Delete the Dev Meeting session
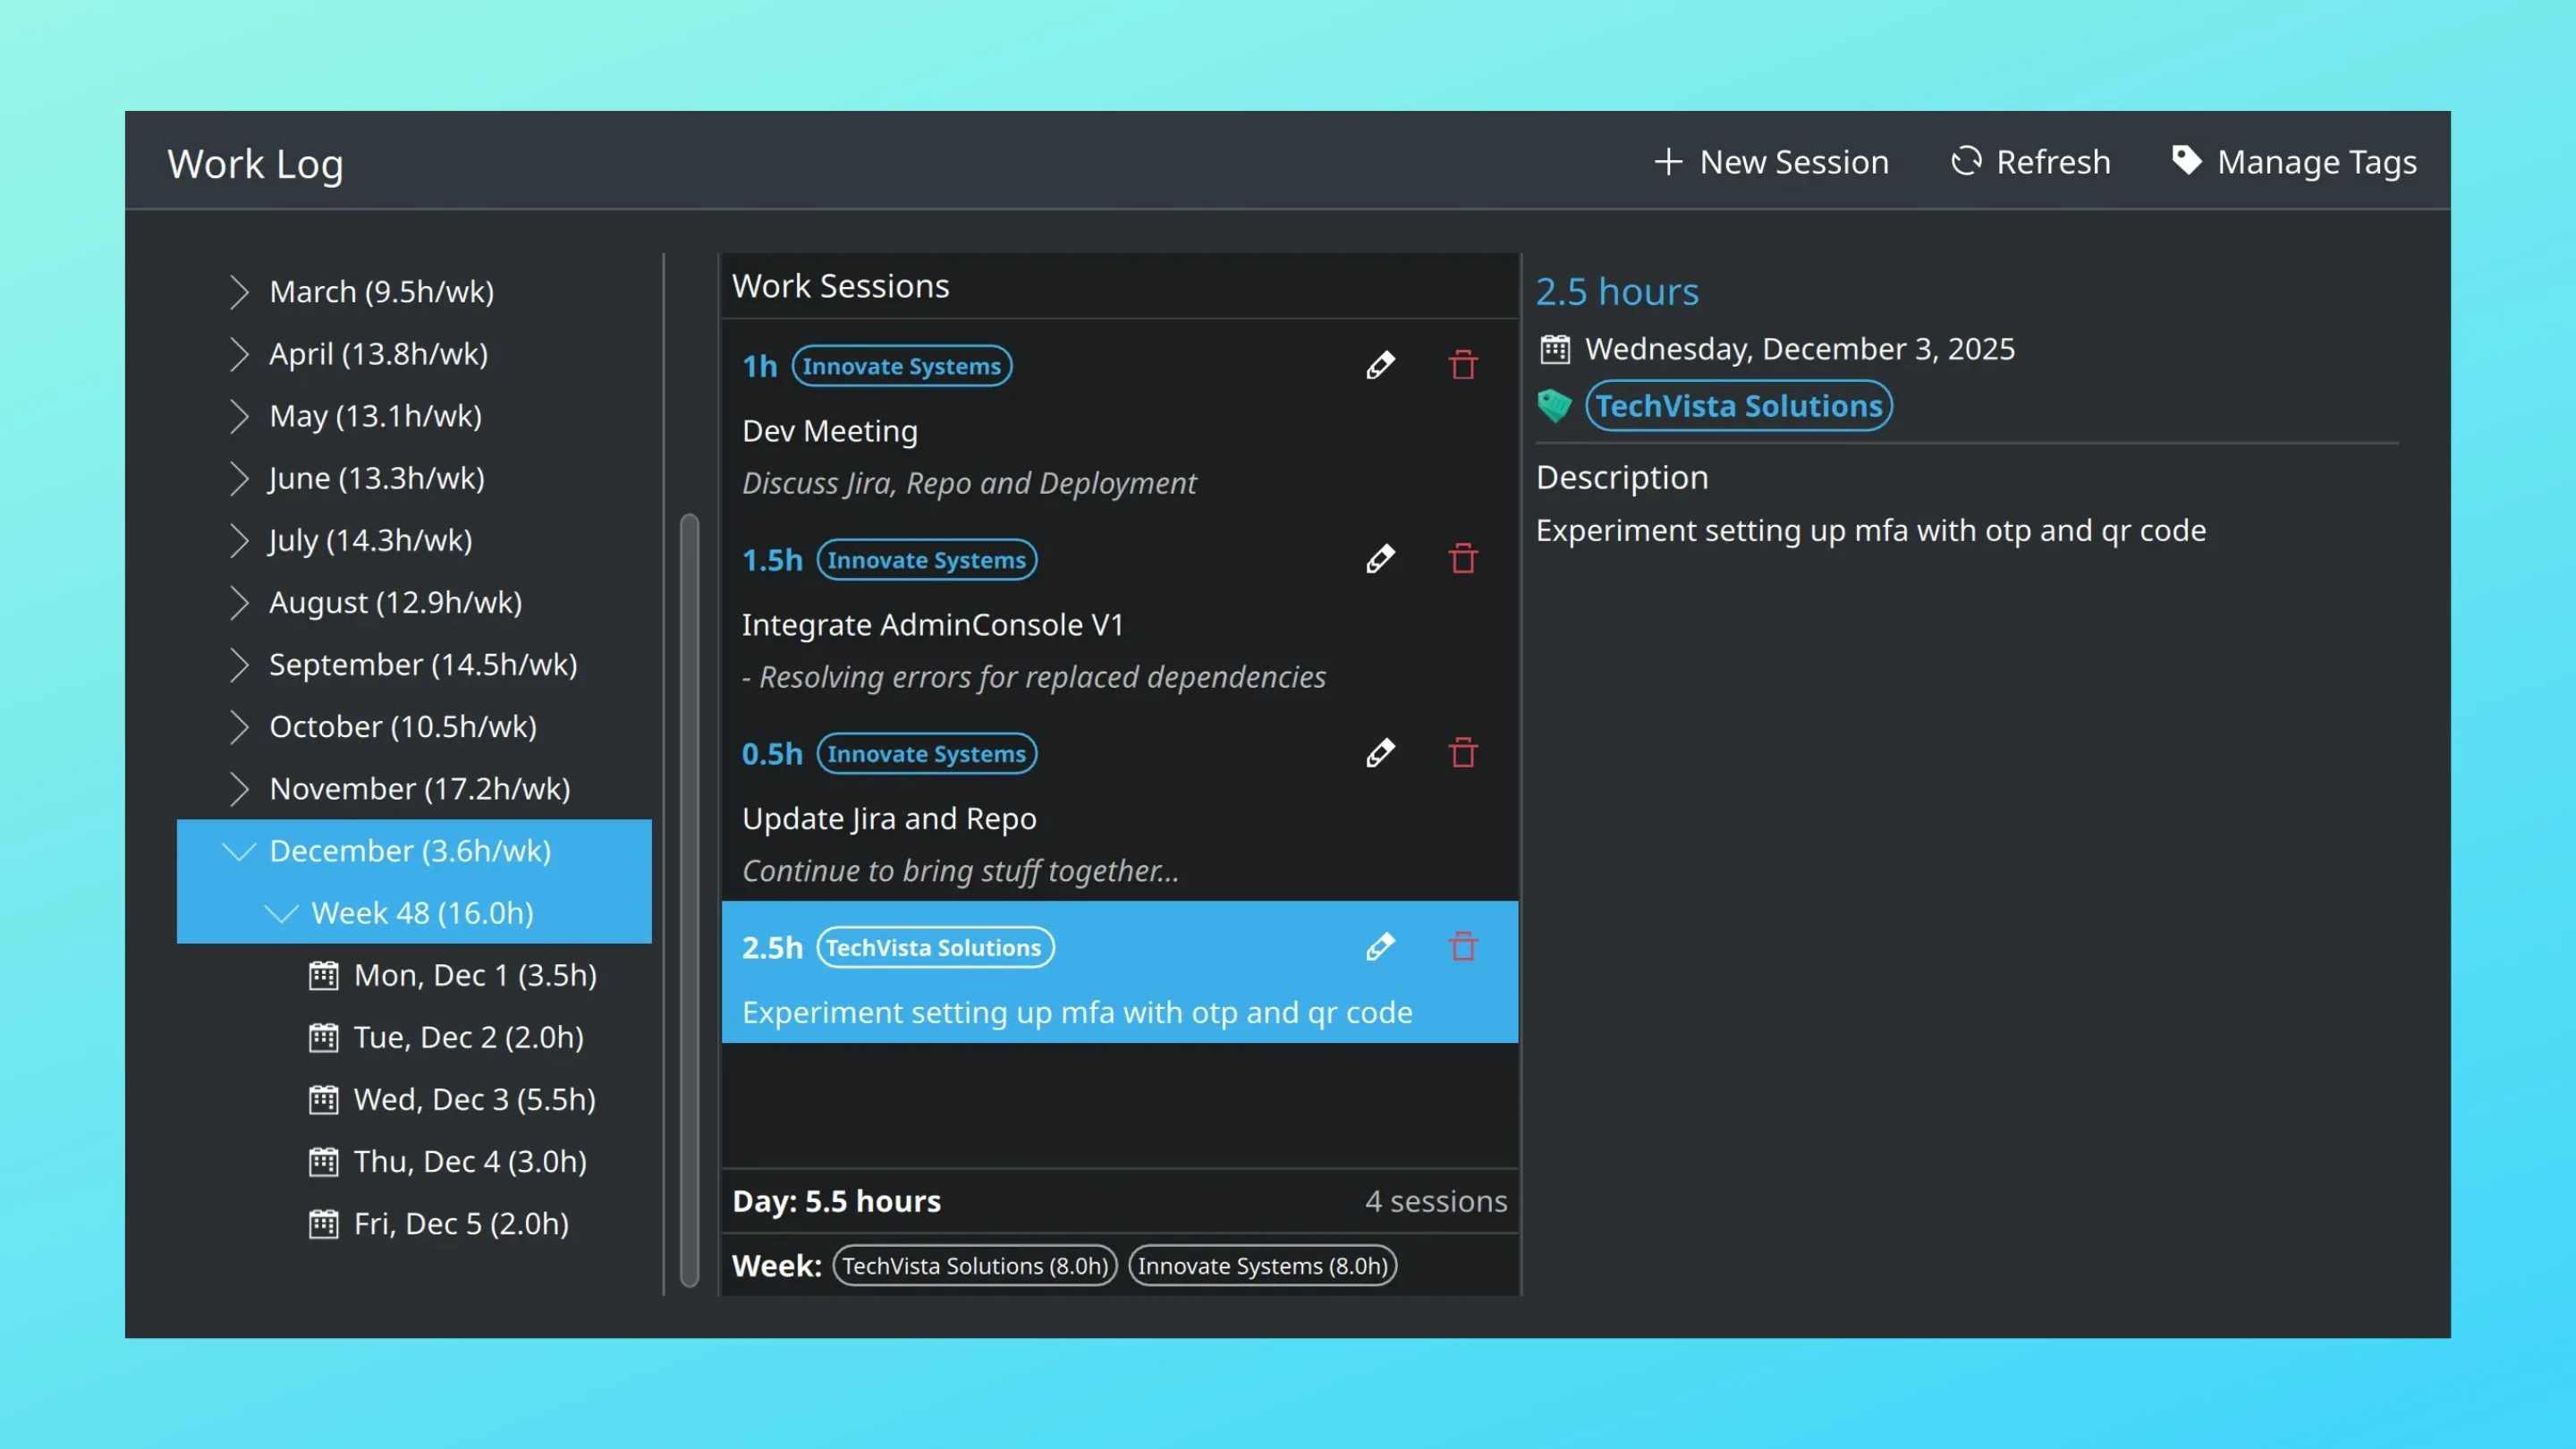 coord(1463,364)
